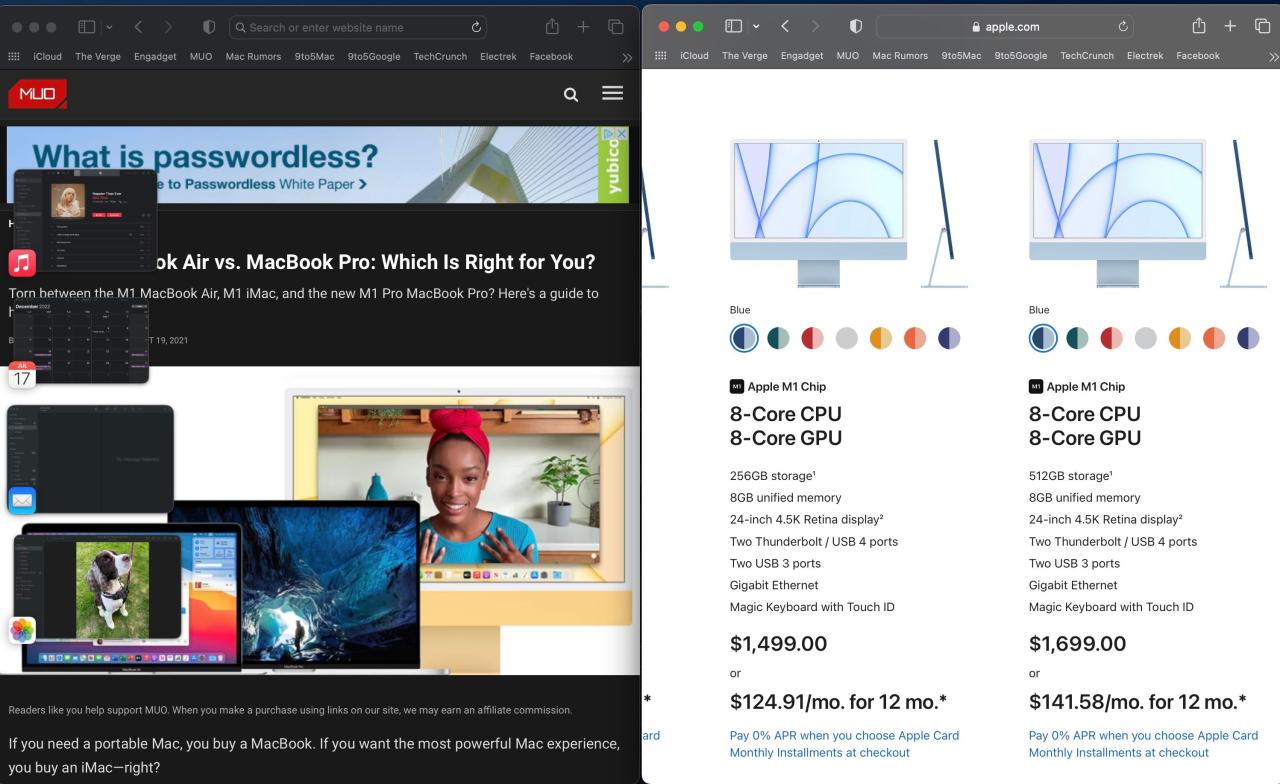Select the green color for the $1,499 iMac

click(778, 338)
